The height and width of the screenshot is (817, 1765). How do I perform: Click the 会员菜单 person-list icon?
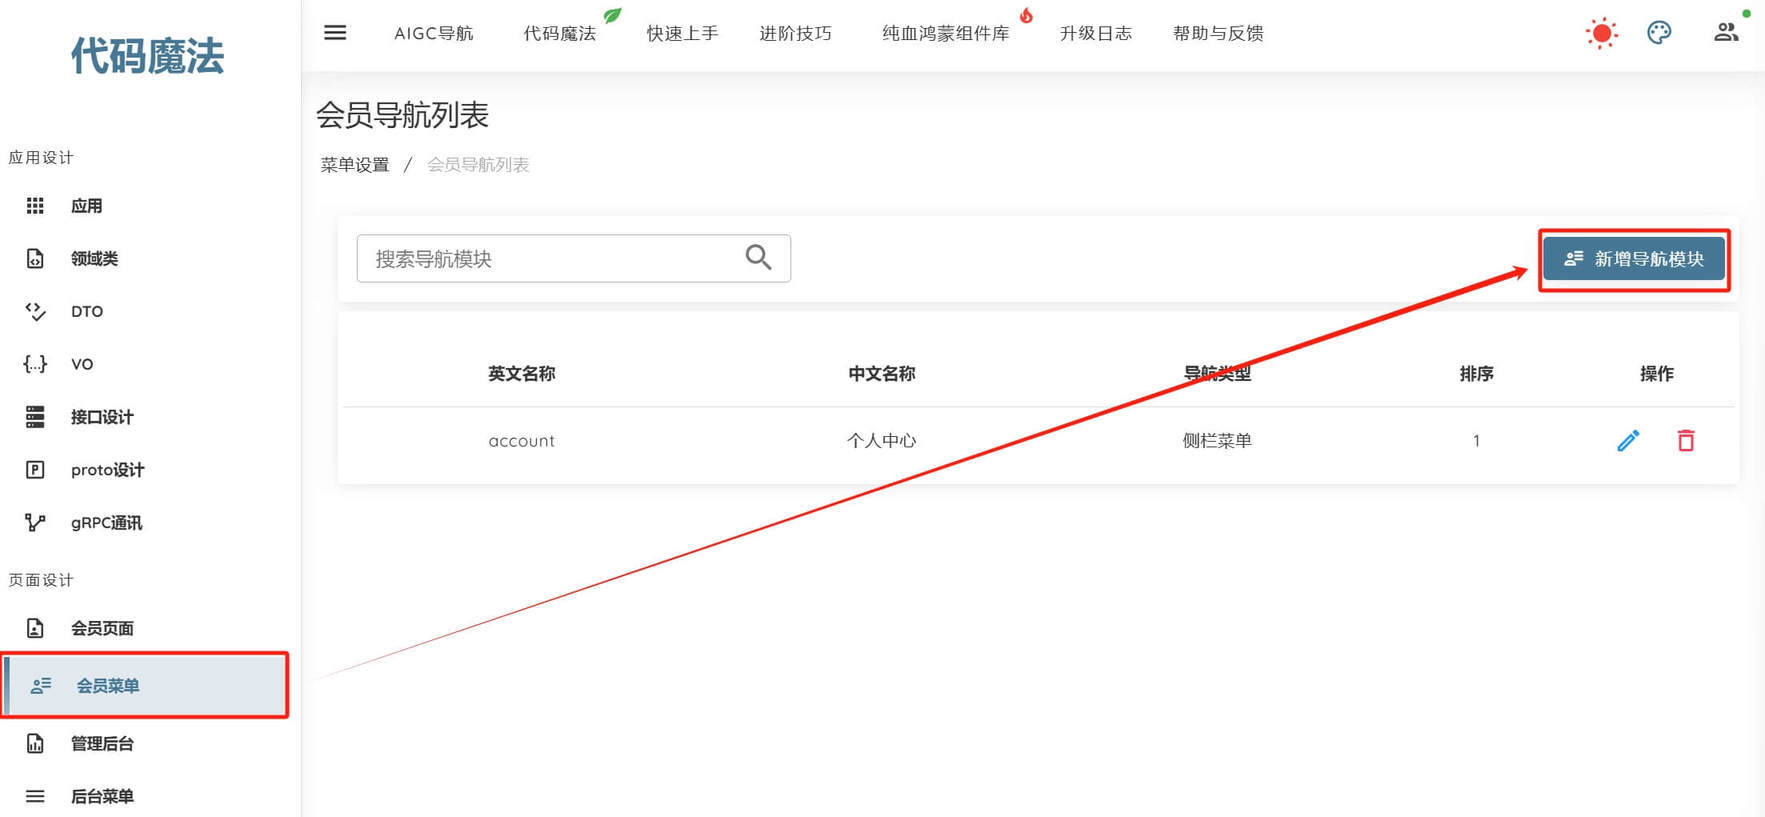(x=41, y=685)
